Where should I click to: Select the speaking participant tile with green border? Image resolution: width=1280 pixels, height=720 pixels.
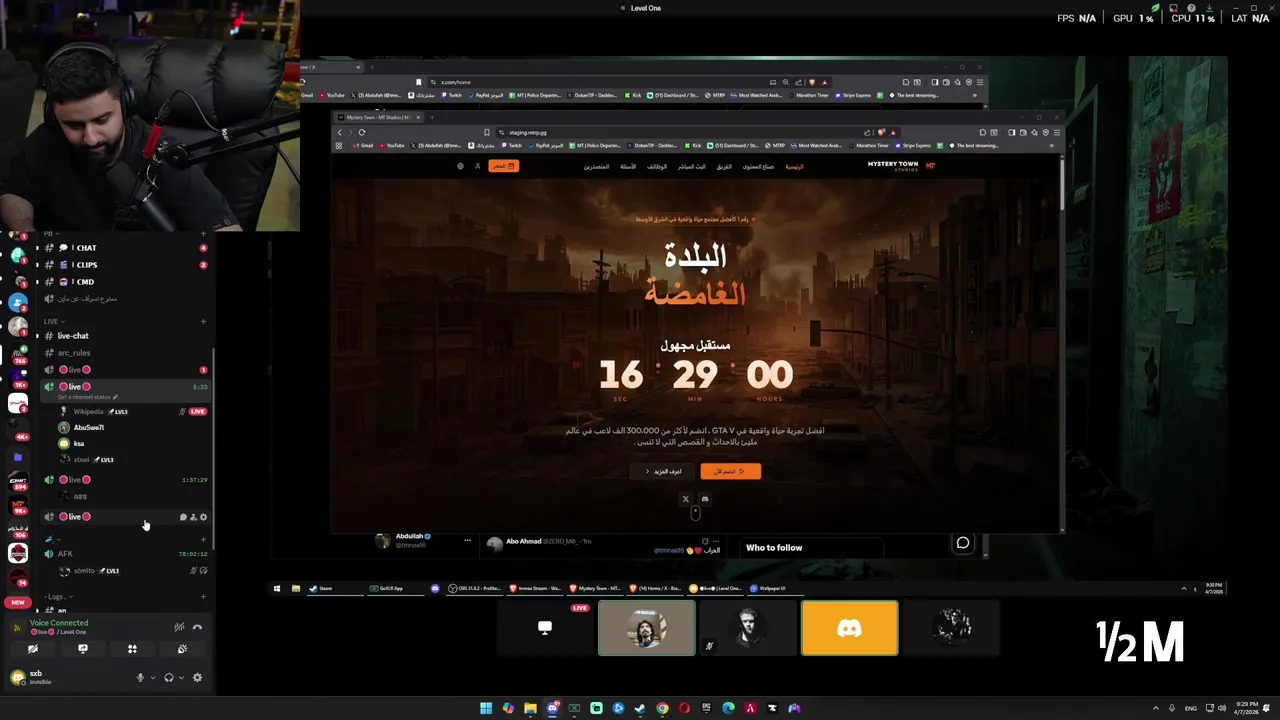coord(647,628)
